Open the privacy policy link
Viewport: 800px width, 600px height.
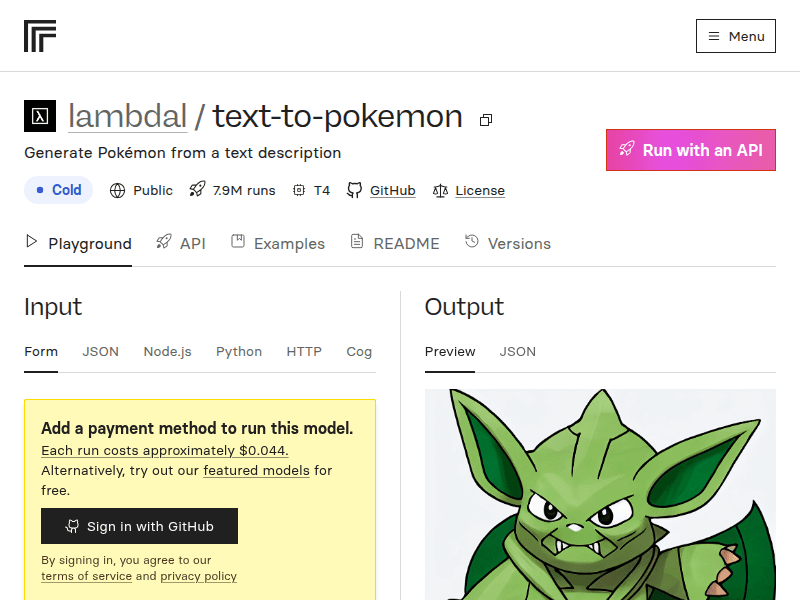pos(198,576)
